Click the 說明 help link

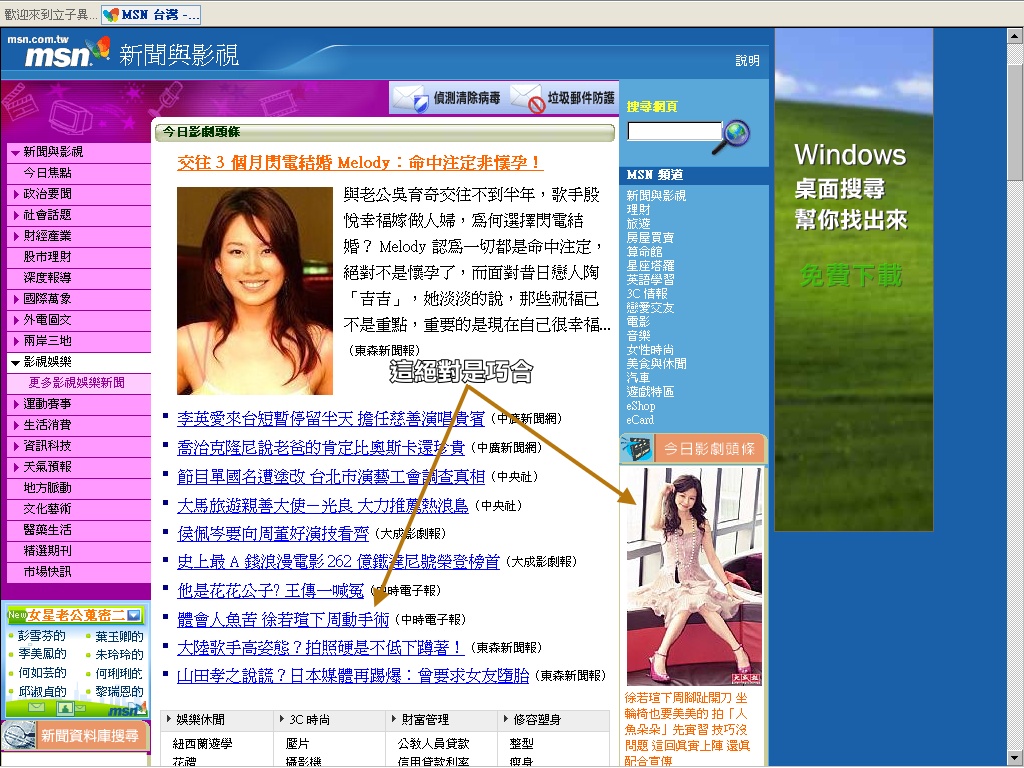coord(747,61)
